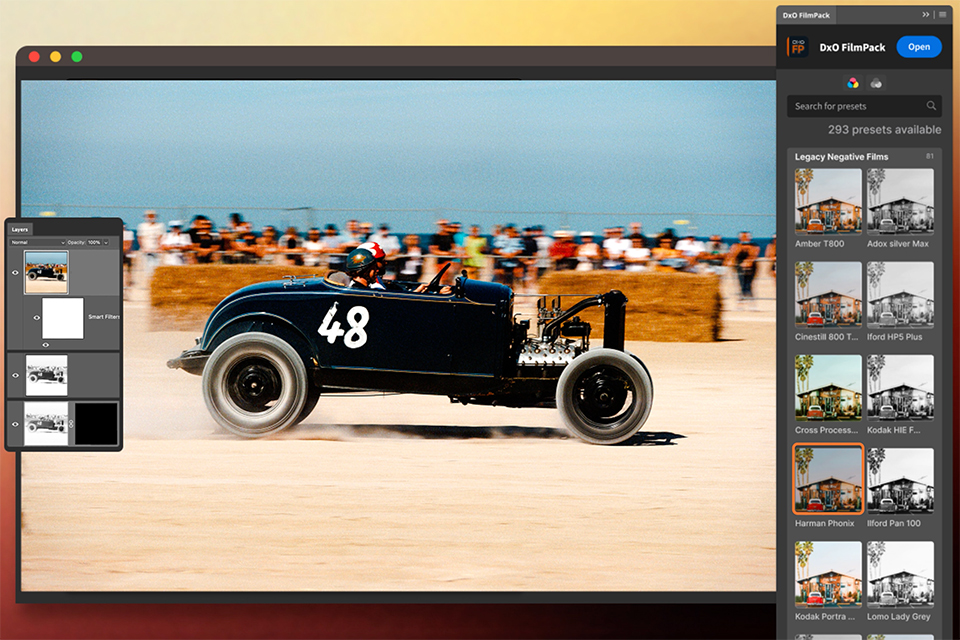
Task: Open the FilmPack panel hamburger menu
Action: pos(942,15)
